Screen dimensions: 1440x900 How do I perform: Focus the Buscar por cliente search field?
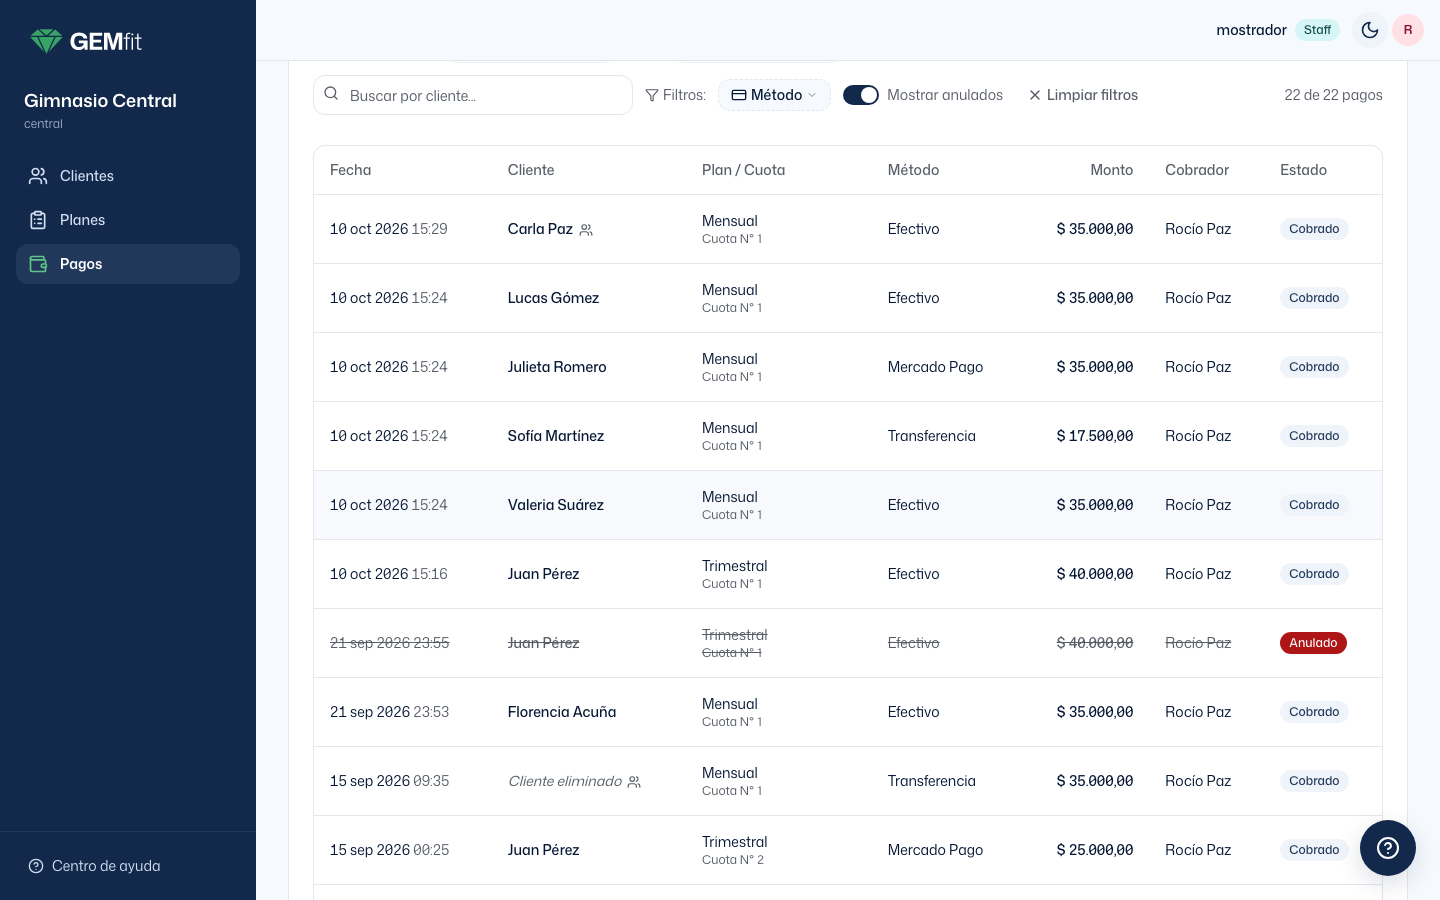point(473,95)
